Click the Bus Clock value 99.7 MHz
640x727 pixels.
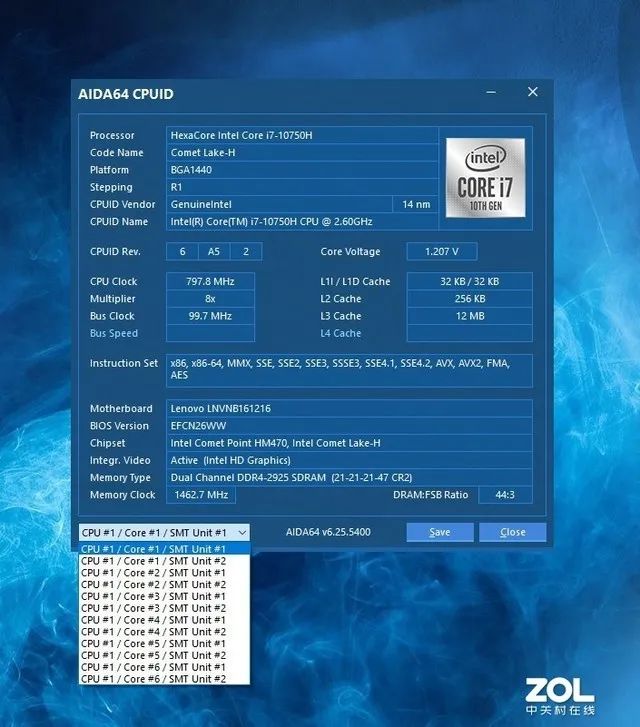click(x=210, y=316)
